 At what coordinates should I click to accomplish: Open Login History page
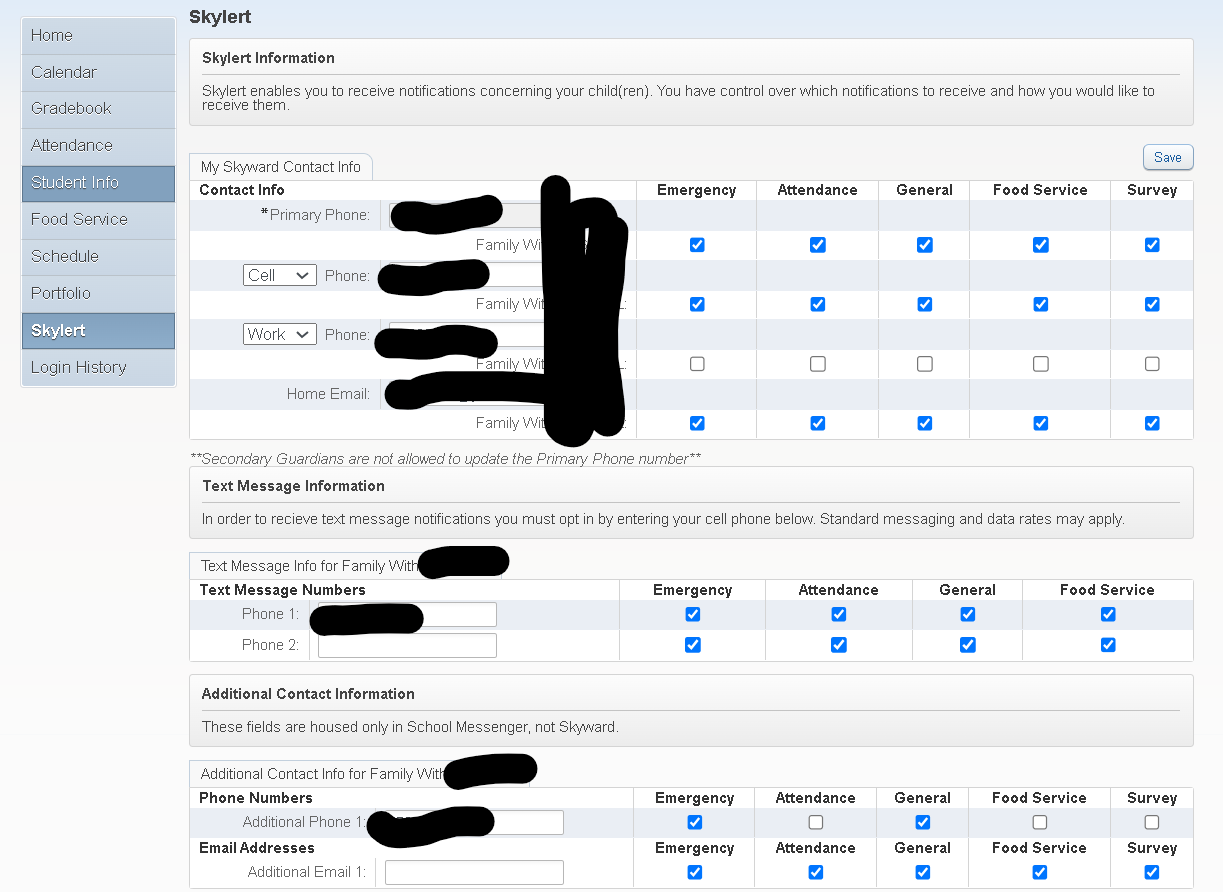click(x=98, y=367)
